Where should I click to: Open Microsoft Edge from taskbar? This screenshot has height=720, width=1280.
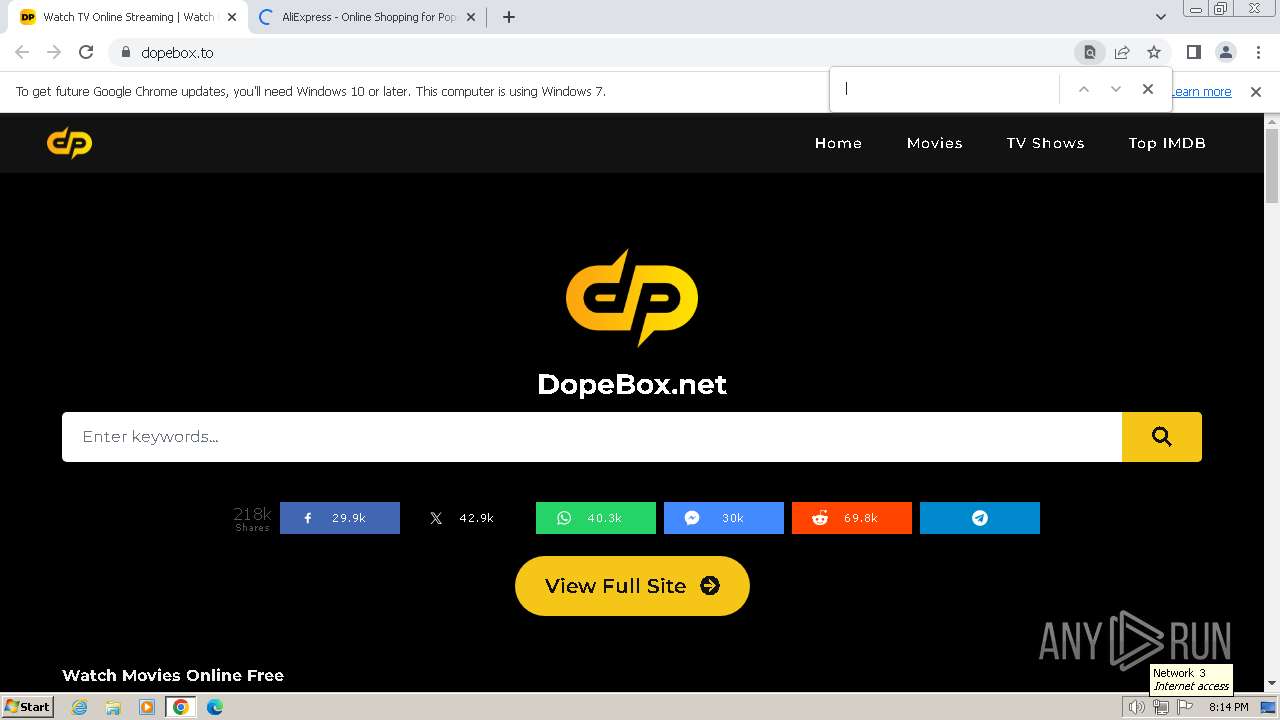click(x=215, y=707)
